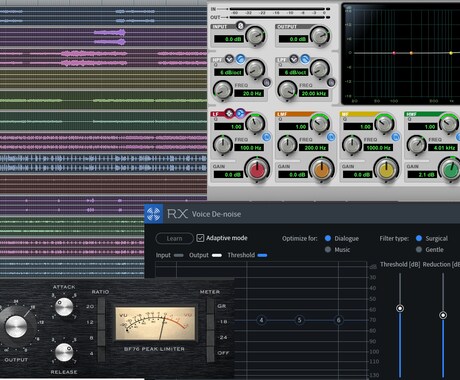
Task: Click threshold node 4 in RX graph
Action: [x=261, y=320]
